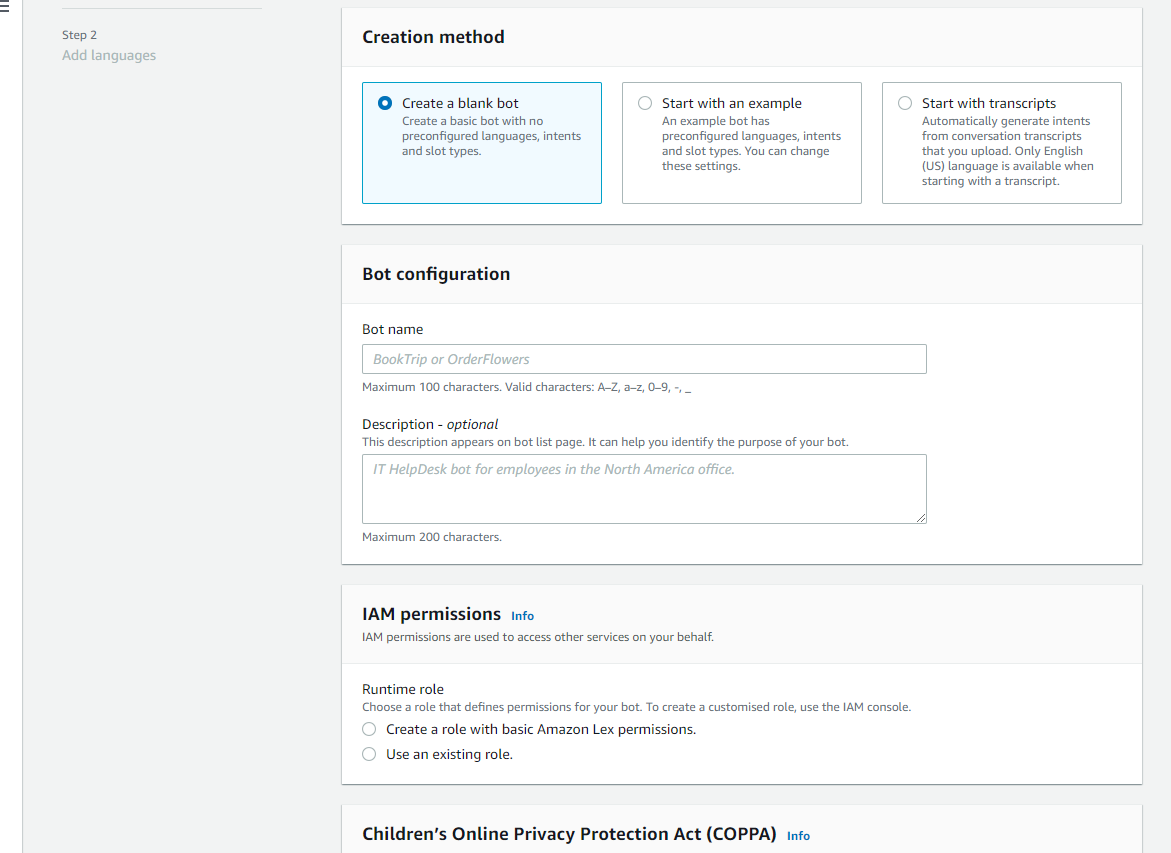
Task: Grab the Description textarea resize handle
Action: coord(921,517)
